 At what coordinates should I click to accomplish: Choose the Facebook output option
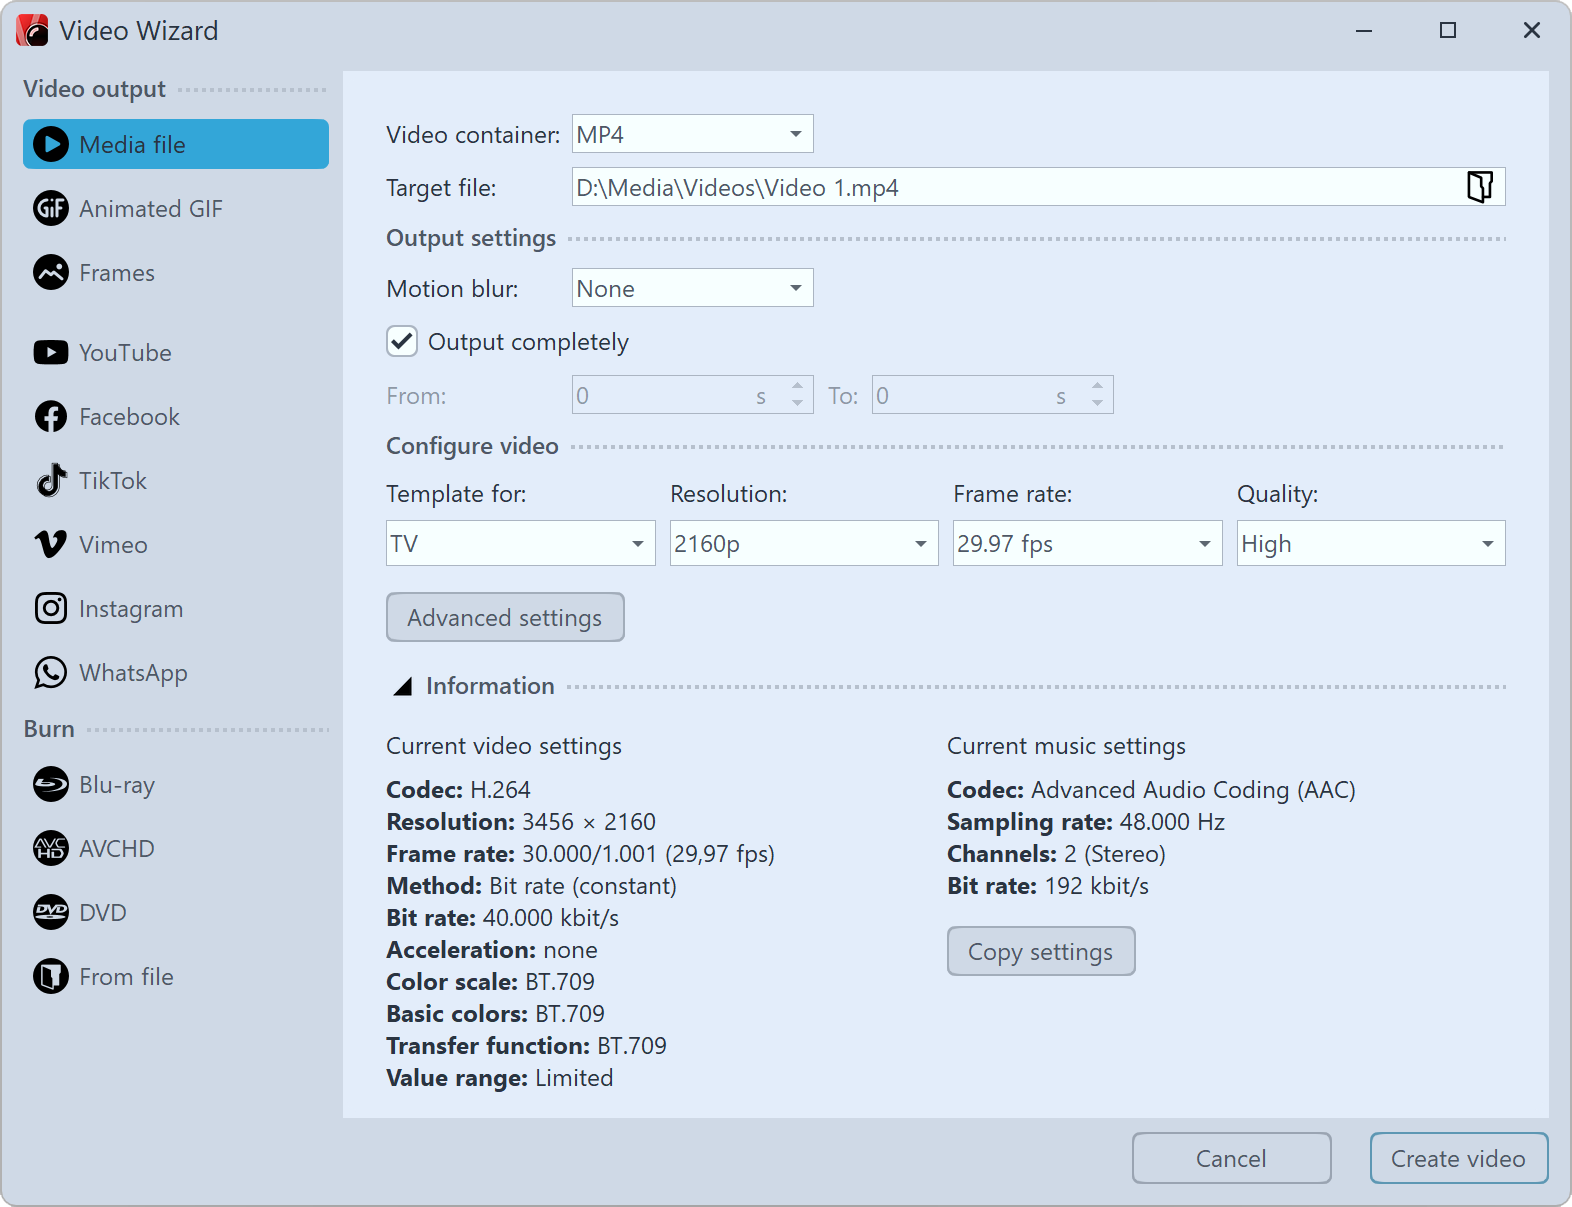(x=176, y=417)
